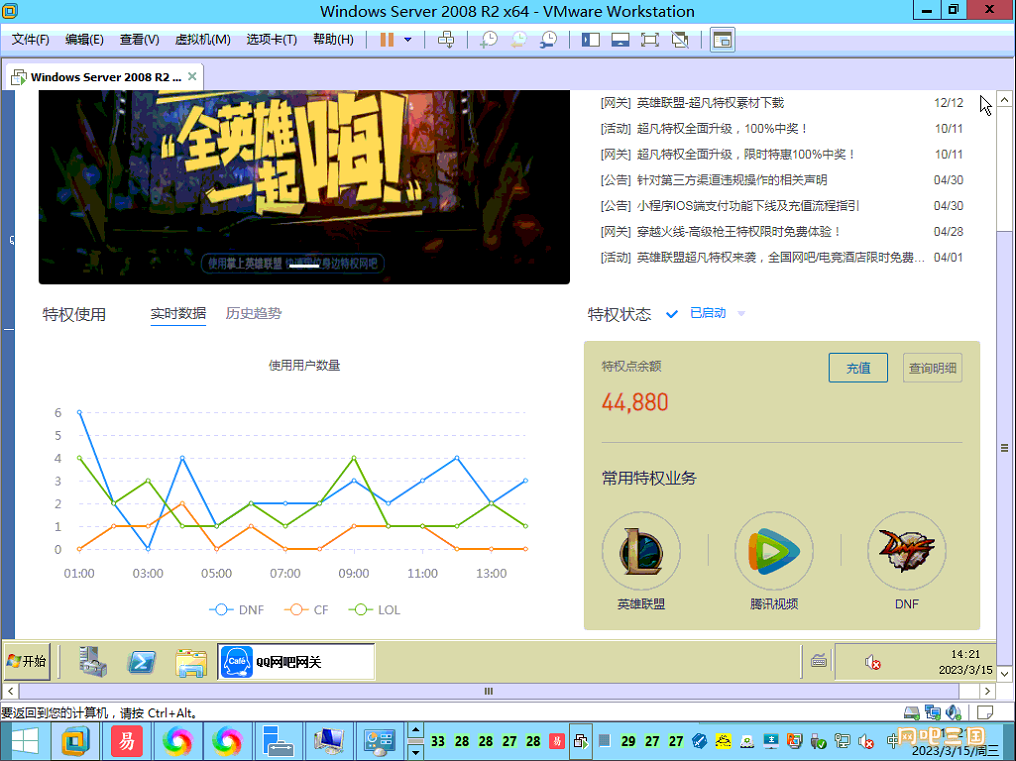
Task: Toggle the VMware library sidebar icon
Action: click(x=590, y=40)
